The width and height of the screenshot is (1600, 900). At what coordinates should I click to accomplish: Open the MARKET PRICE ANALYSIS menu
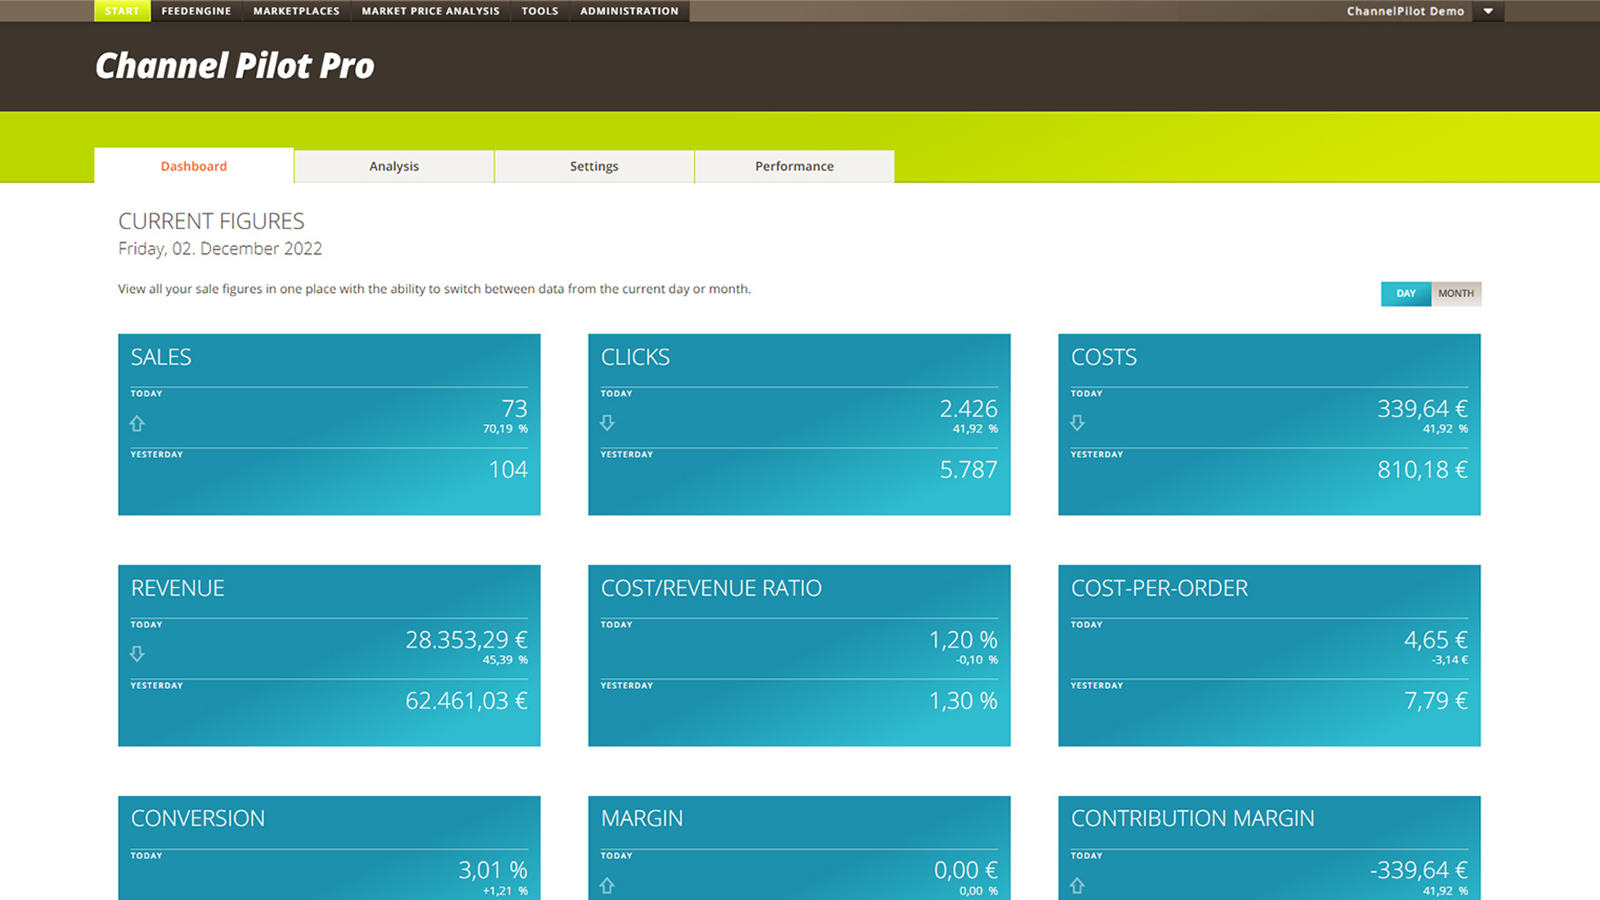pos(430,11)
